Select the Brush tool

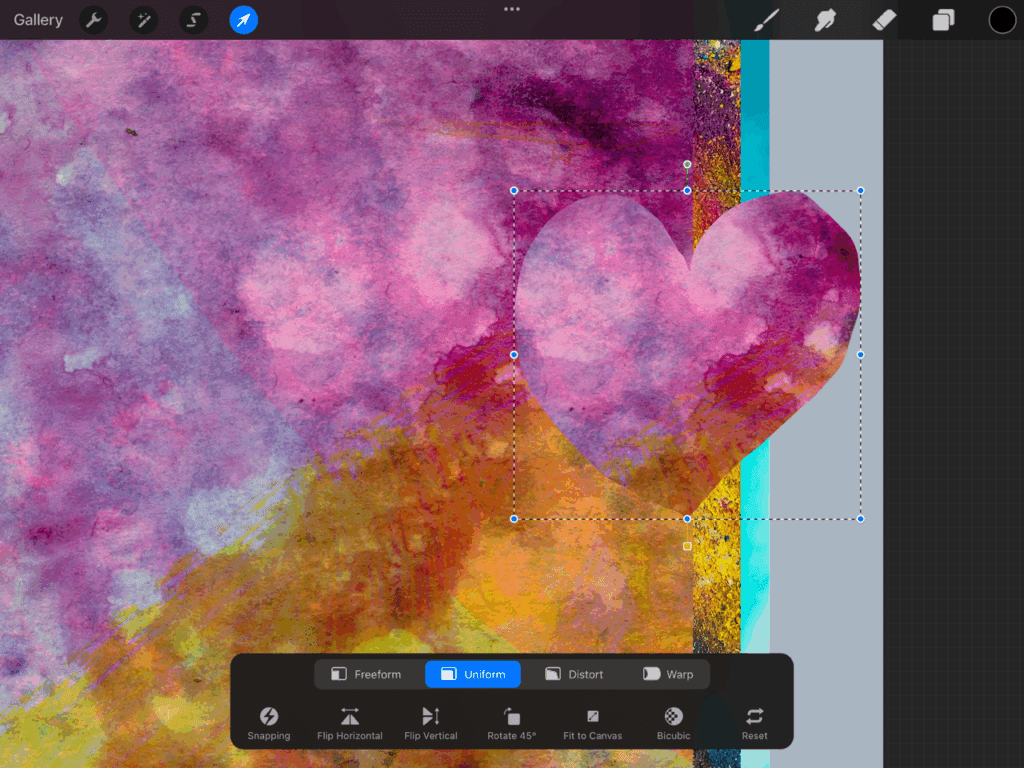coord(767,20)
